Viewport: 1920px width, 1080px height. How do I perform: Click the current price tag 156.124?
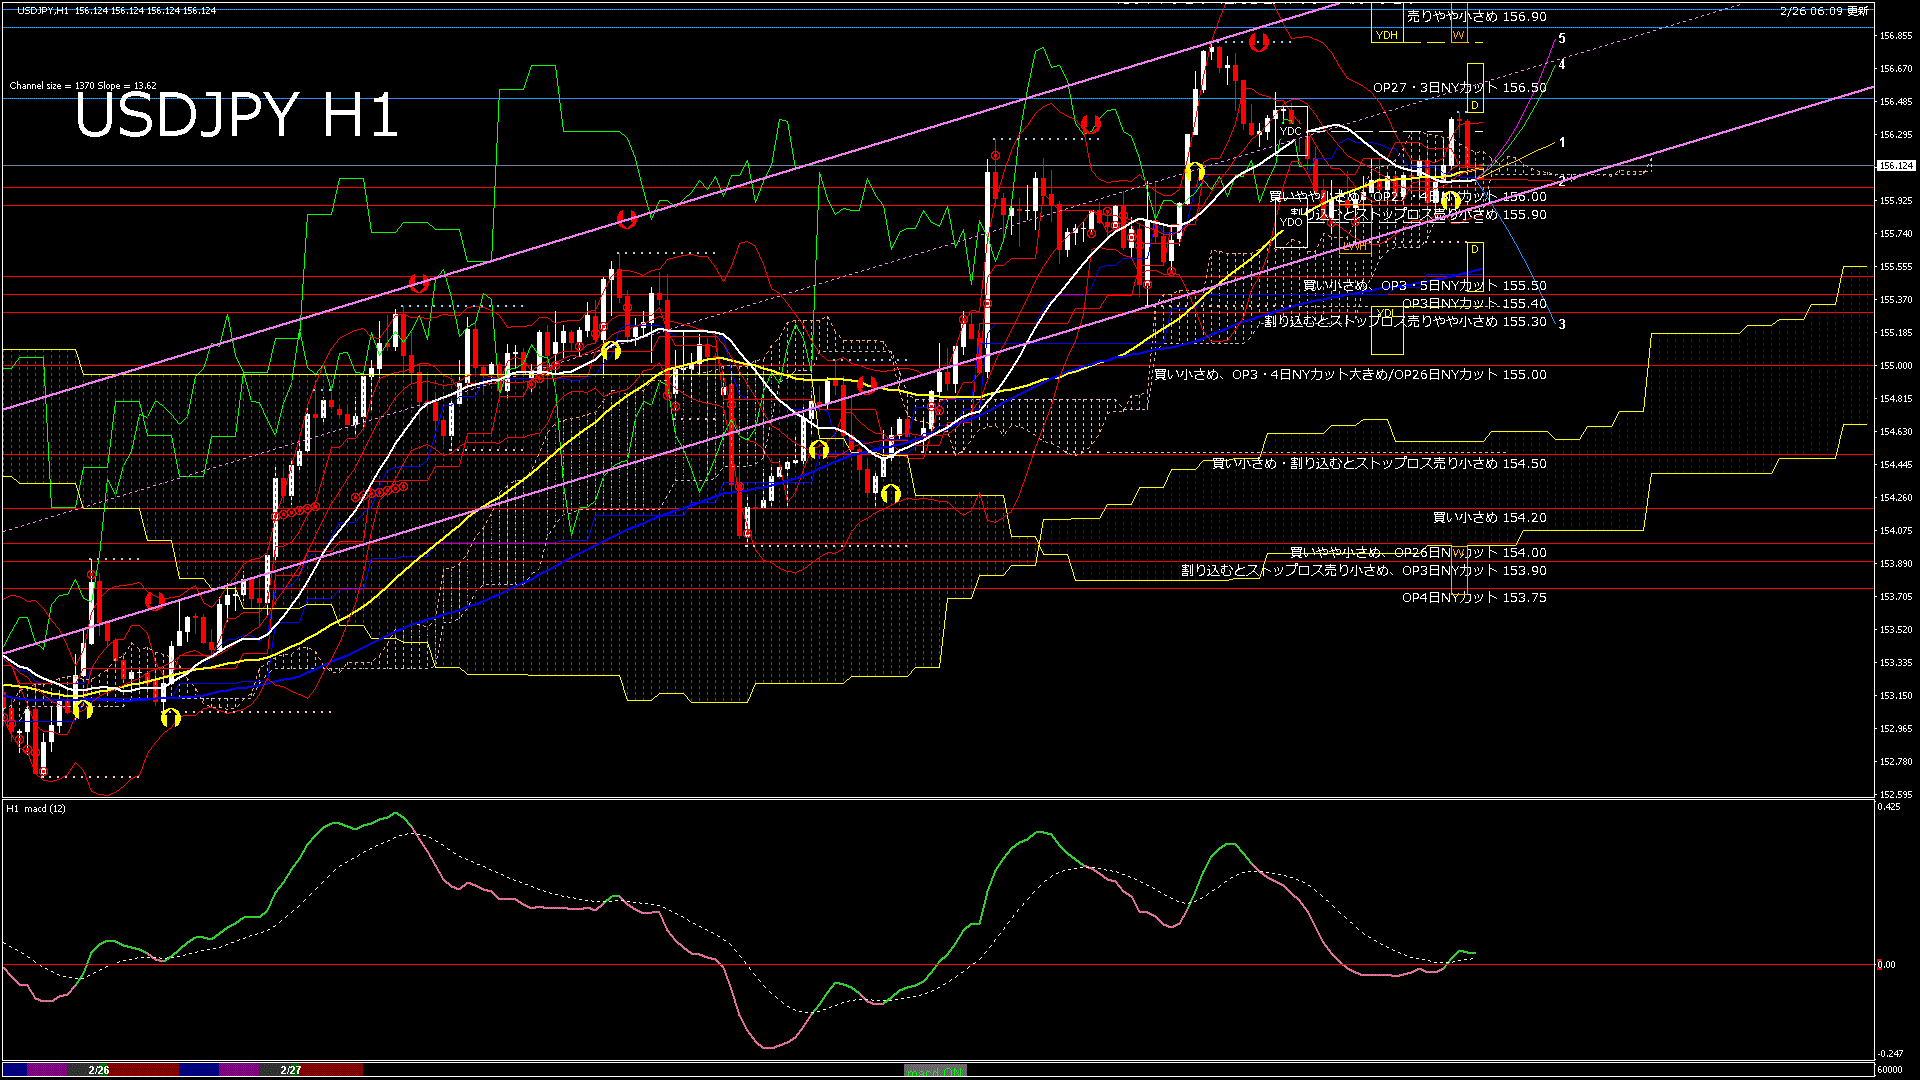pyautogui.click(x=1896, y=166)
